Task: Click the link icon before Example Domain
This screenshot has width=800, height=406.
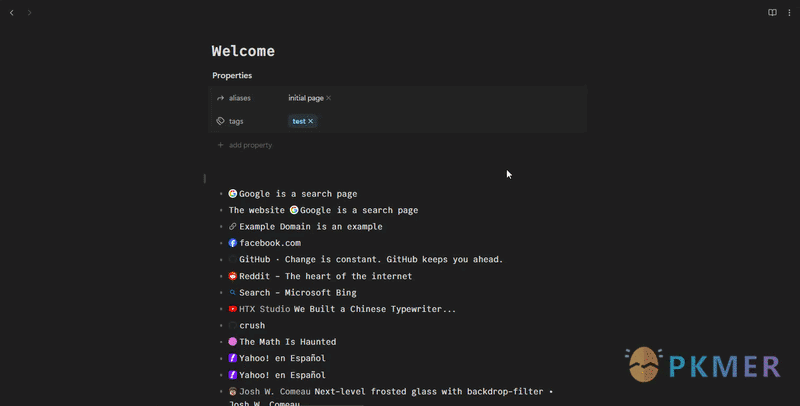Action: pos(233,226)
